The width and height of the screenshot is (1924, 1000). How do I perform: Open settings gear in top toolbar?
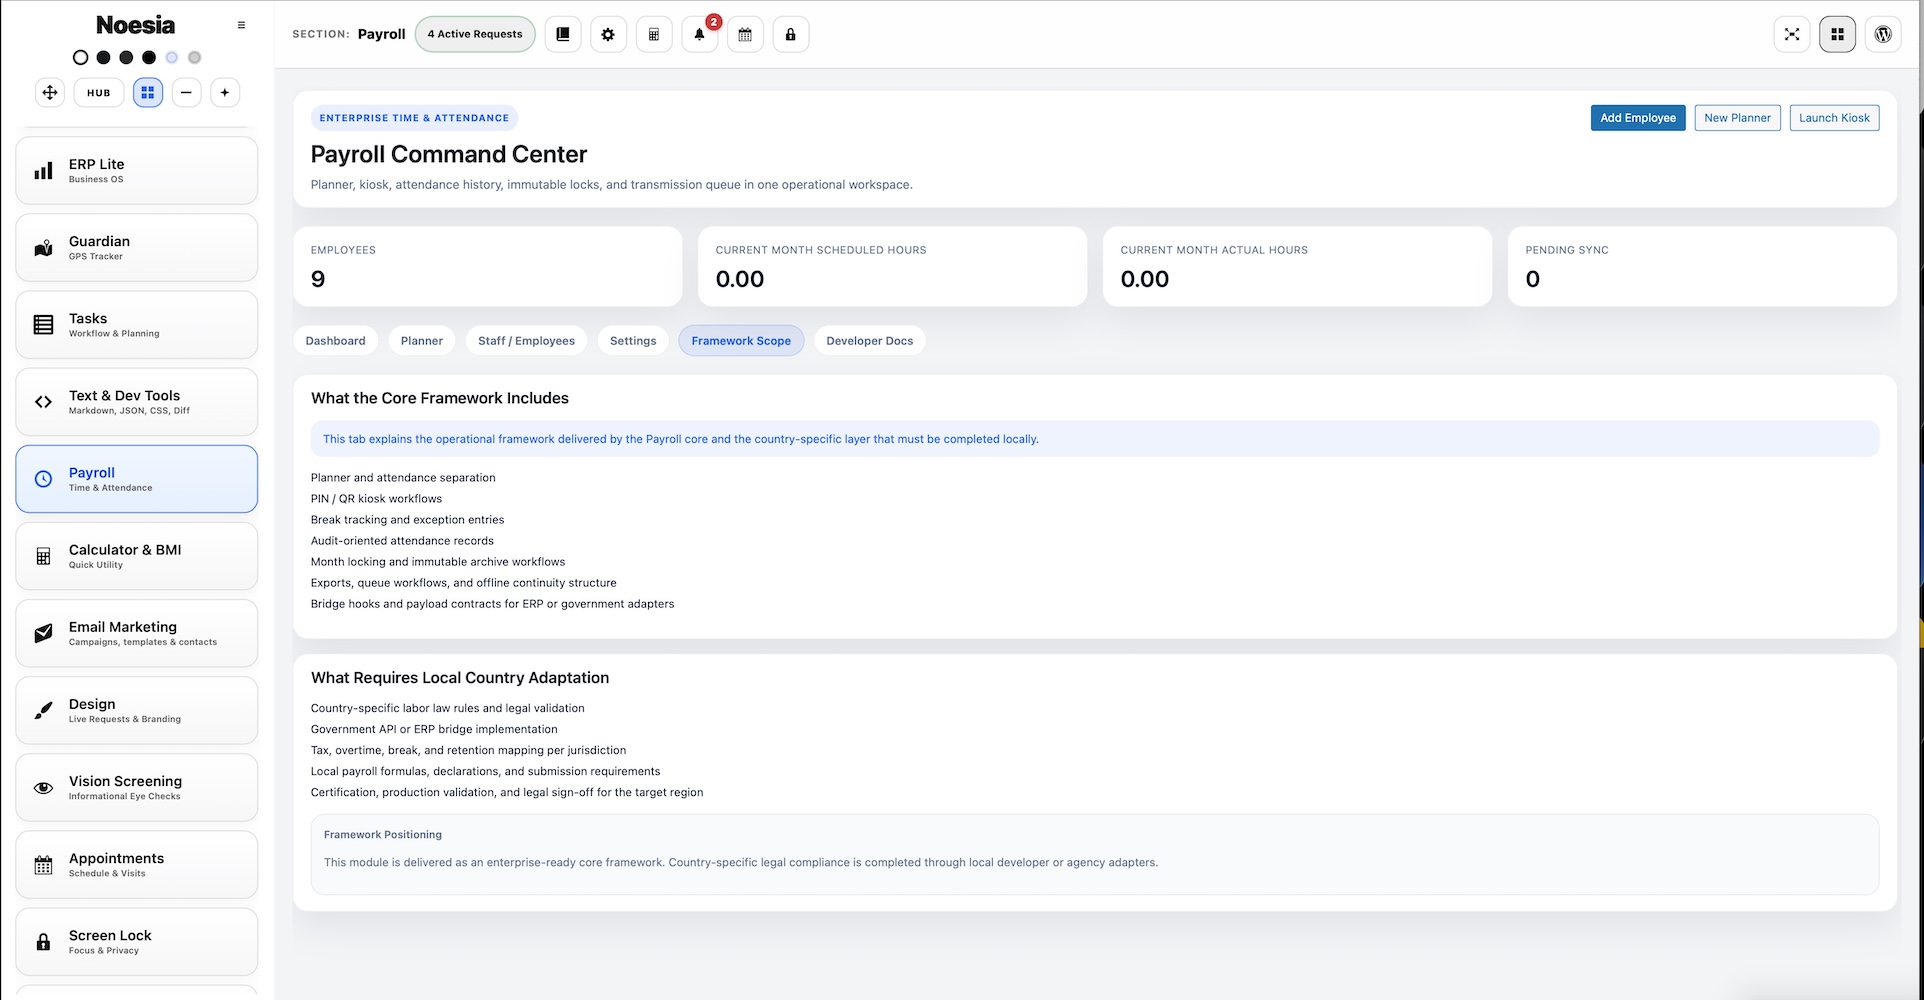pos(608,34)
